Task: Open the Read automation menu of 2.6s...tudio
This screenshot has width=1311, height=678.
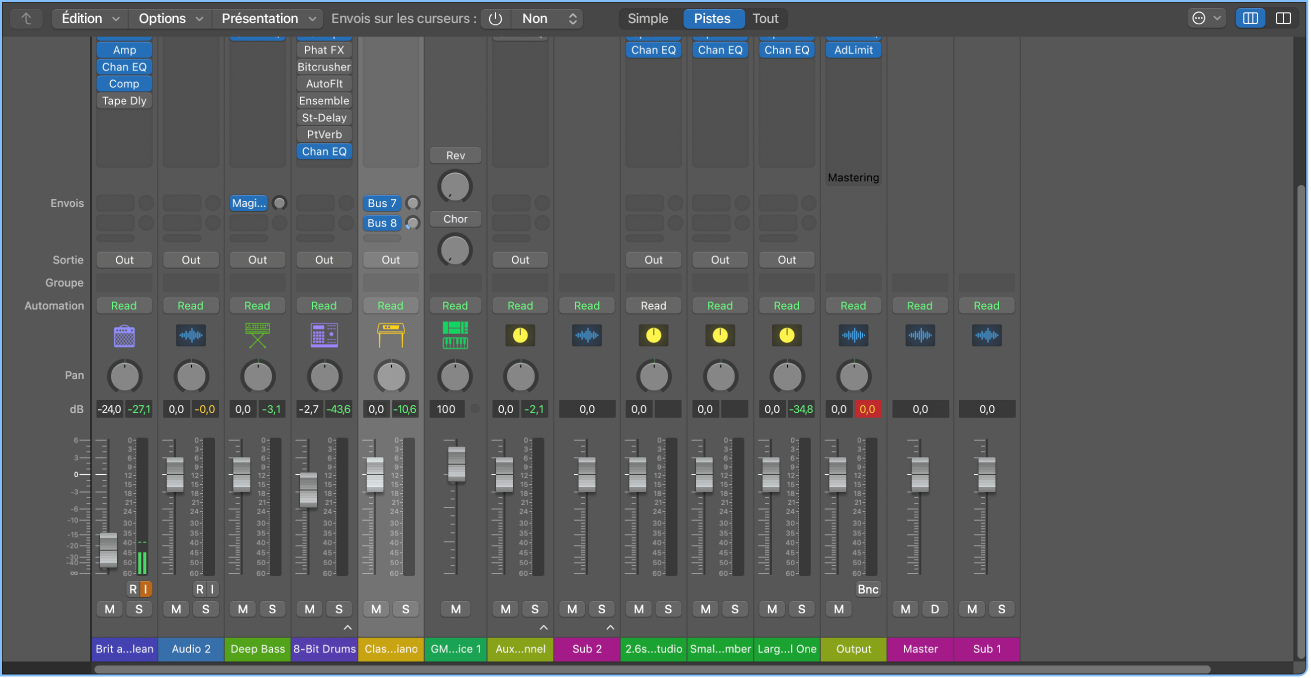Action: [653, 306]
